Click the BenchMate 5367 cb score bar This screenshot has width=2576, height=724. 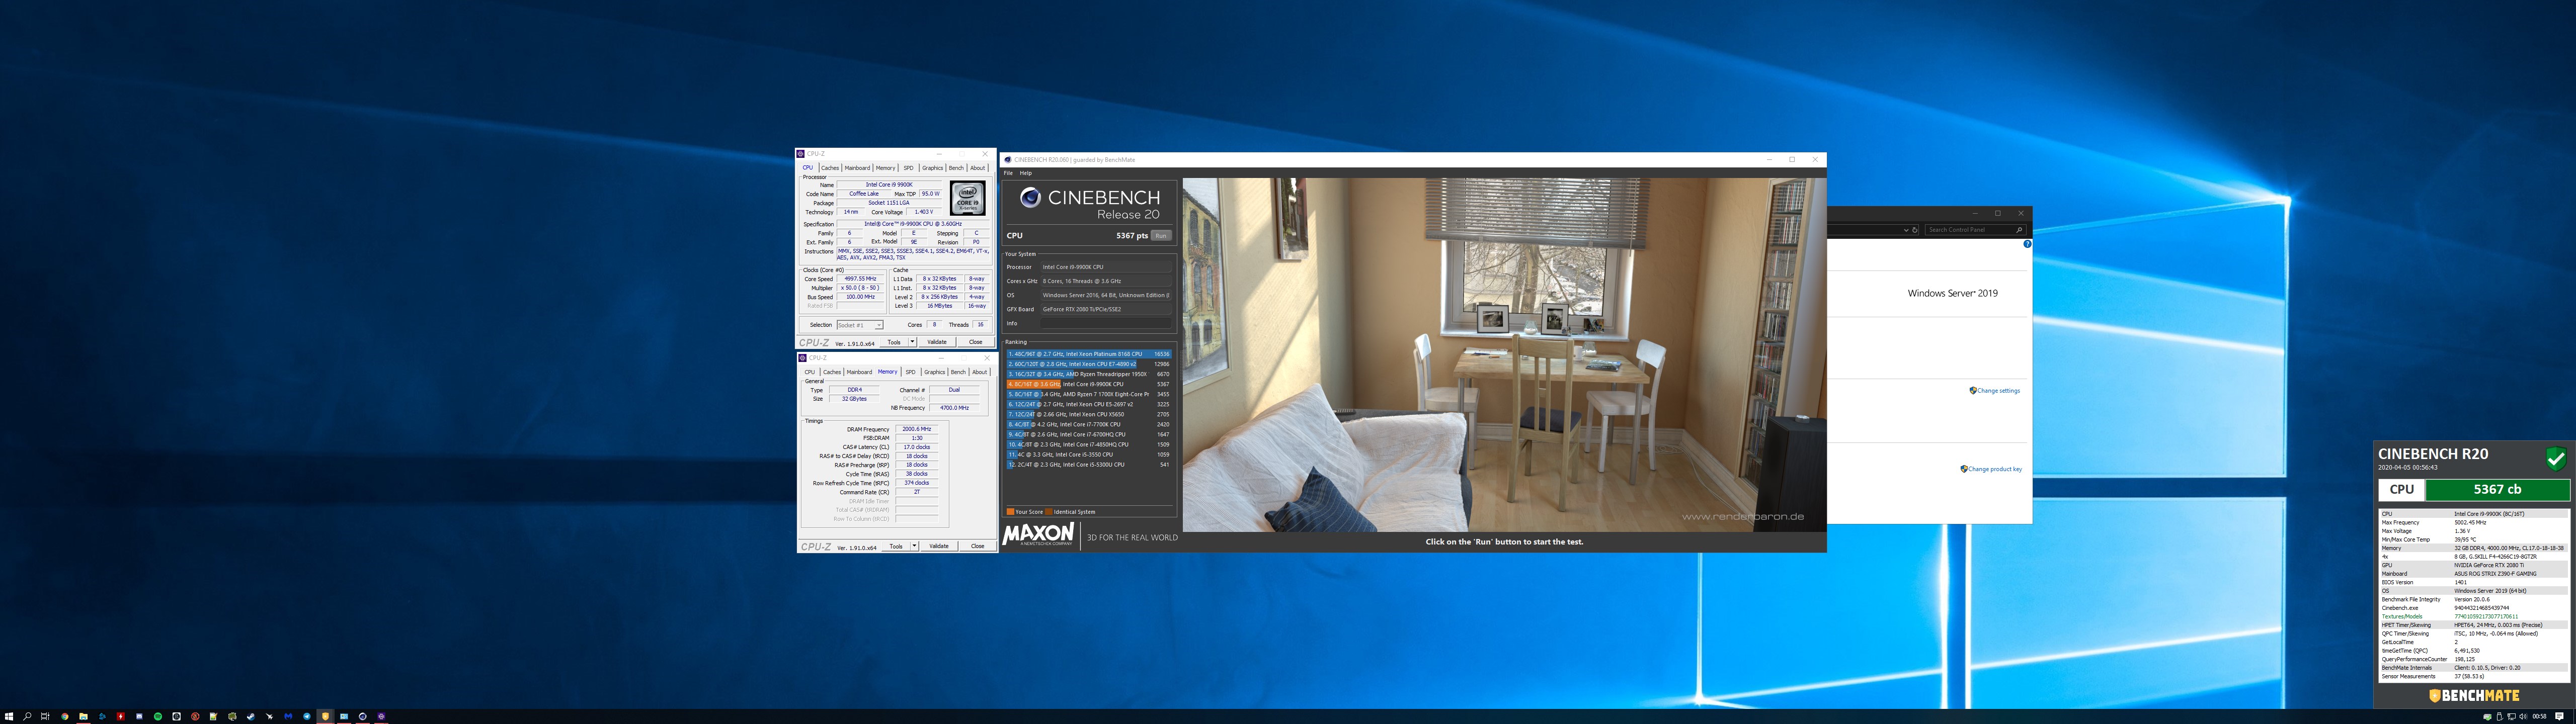2497,489
